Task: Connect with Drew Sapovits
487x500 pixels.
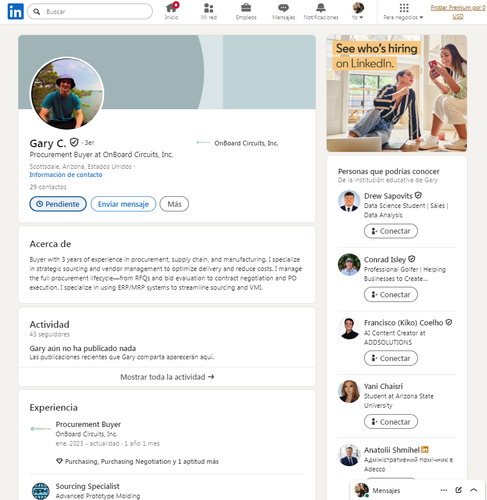Action: click(391, 231)
